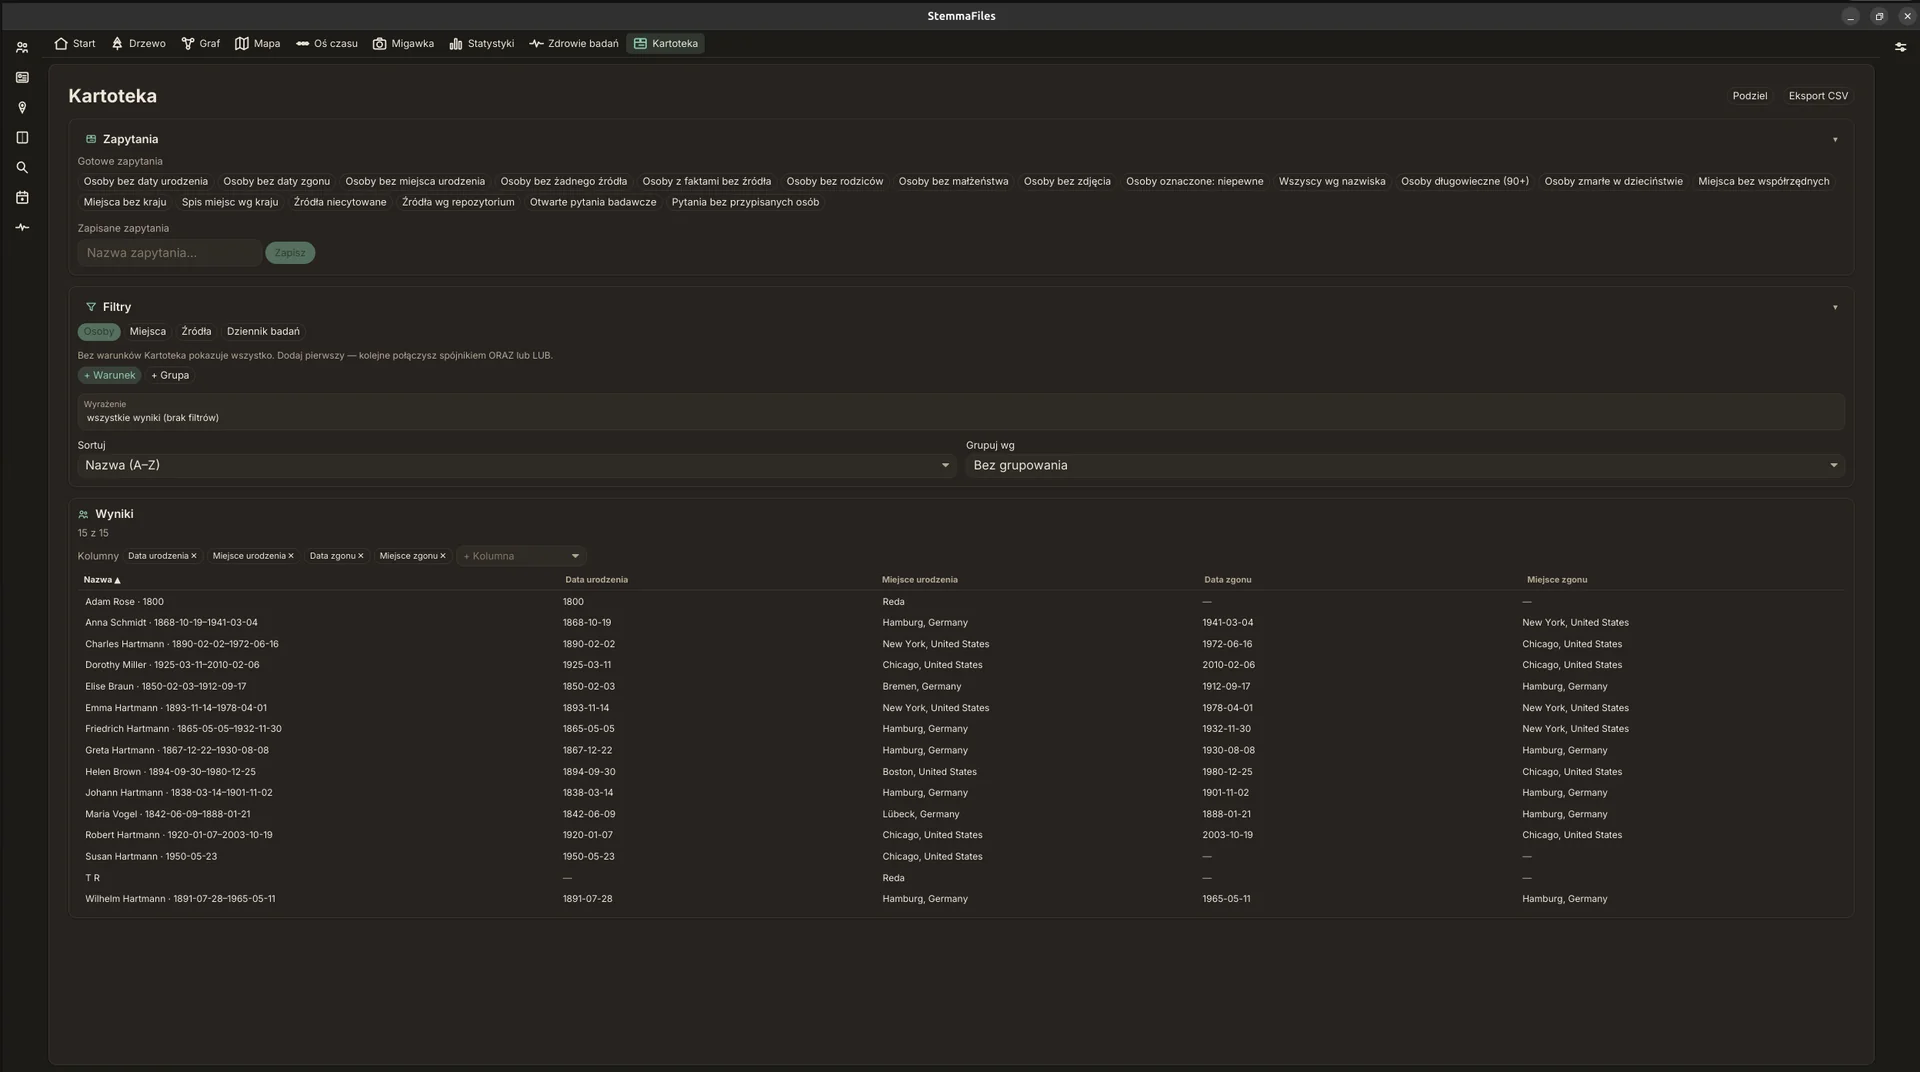
Task: Select the T R row
Action: pyautogui.click(x=960, y=878)
